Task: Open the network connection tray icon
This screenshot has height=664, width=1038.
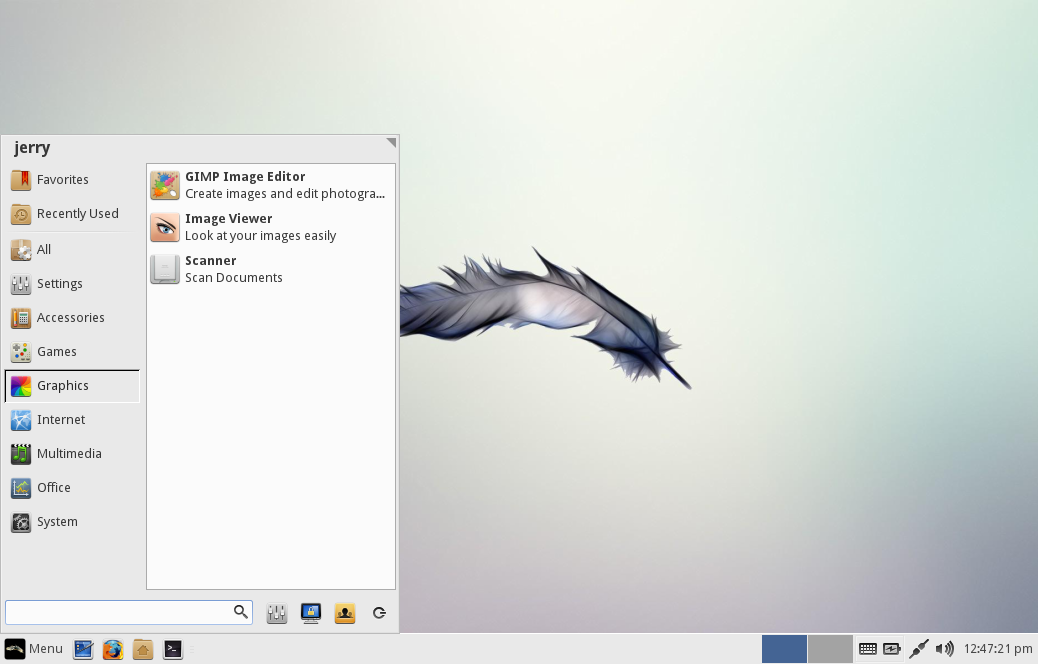Action: point(919,649)
